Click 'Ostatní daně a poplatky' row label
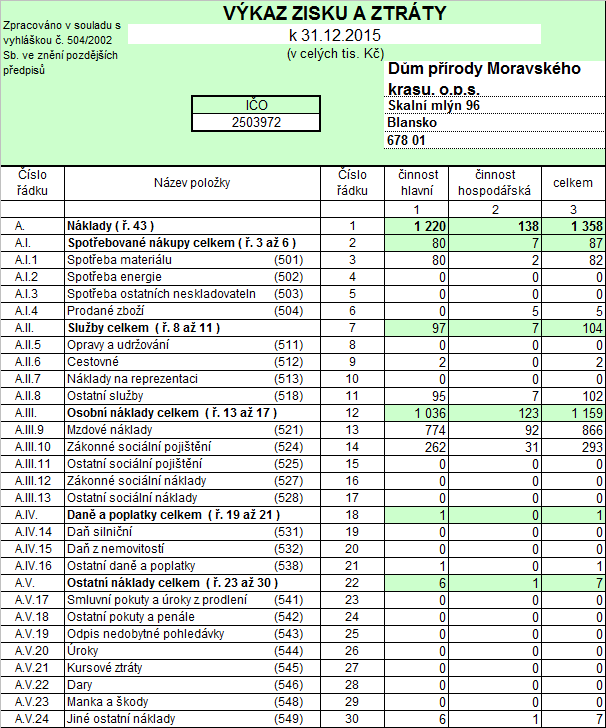This screenshot has height=728, width=606. 131,566
